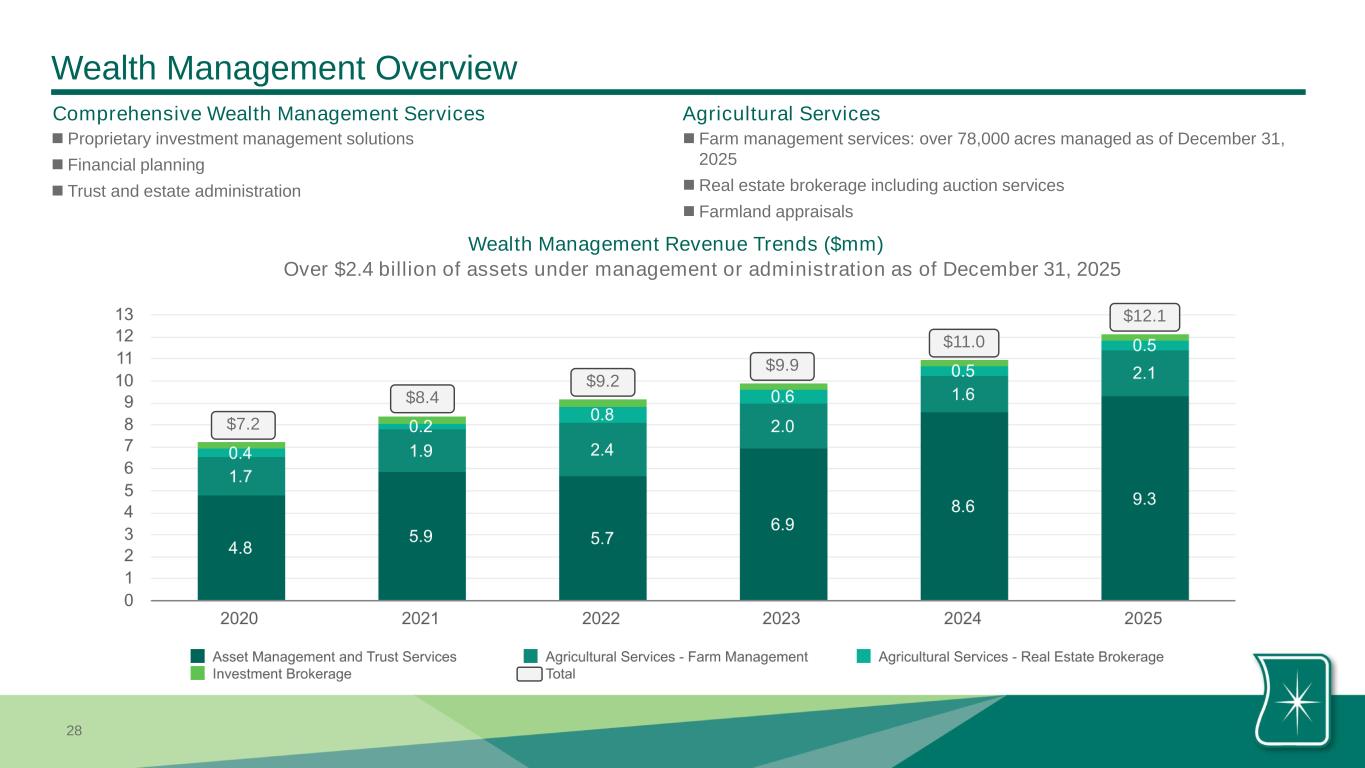
Task: Click the 4.8 bar segment in 2020
Action: pos(241,547)
